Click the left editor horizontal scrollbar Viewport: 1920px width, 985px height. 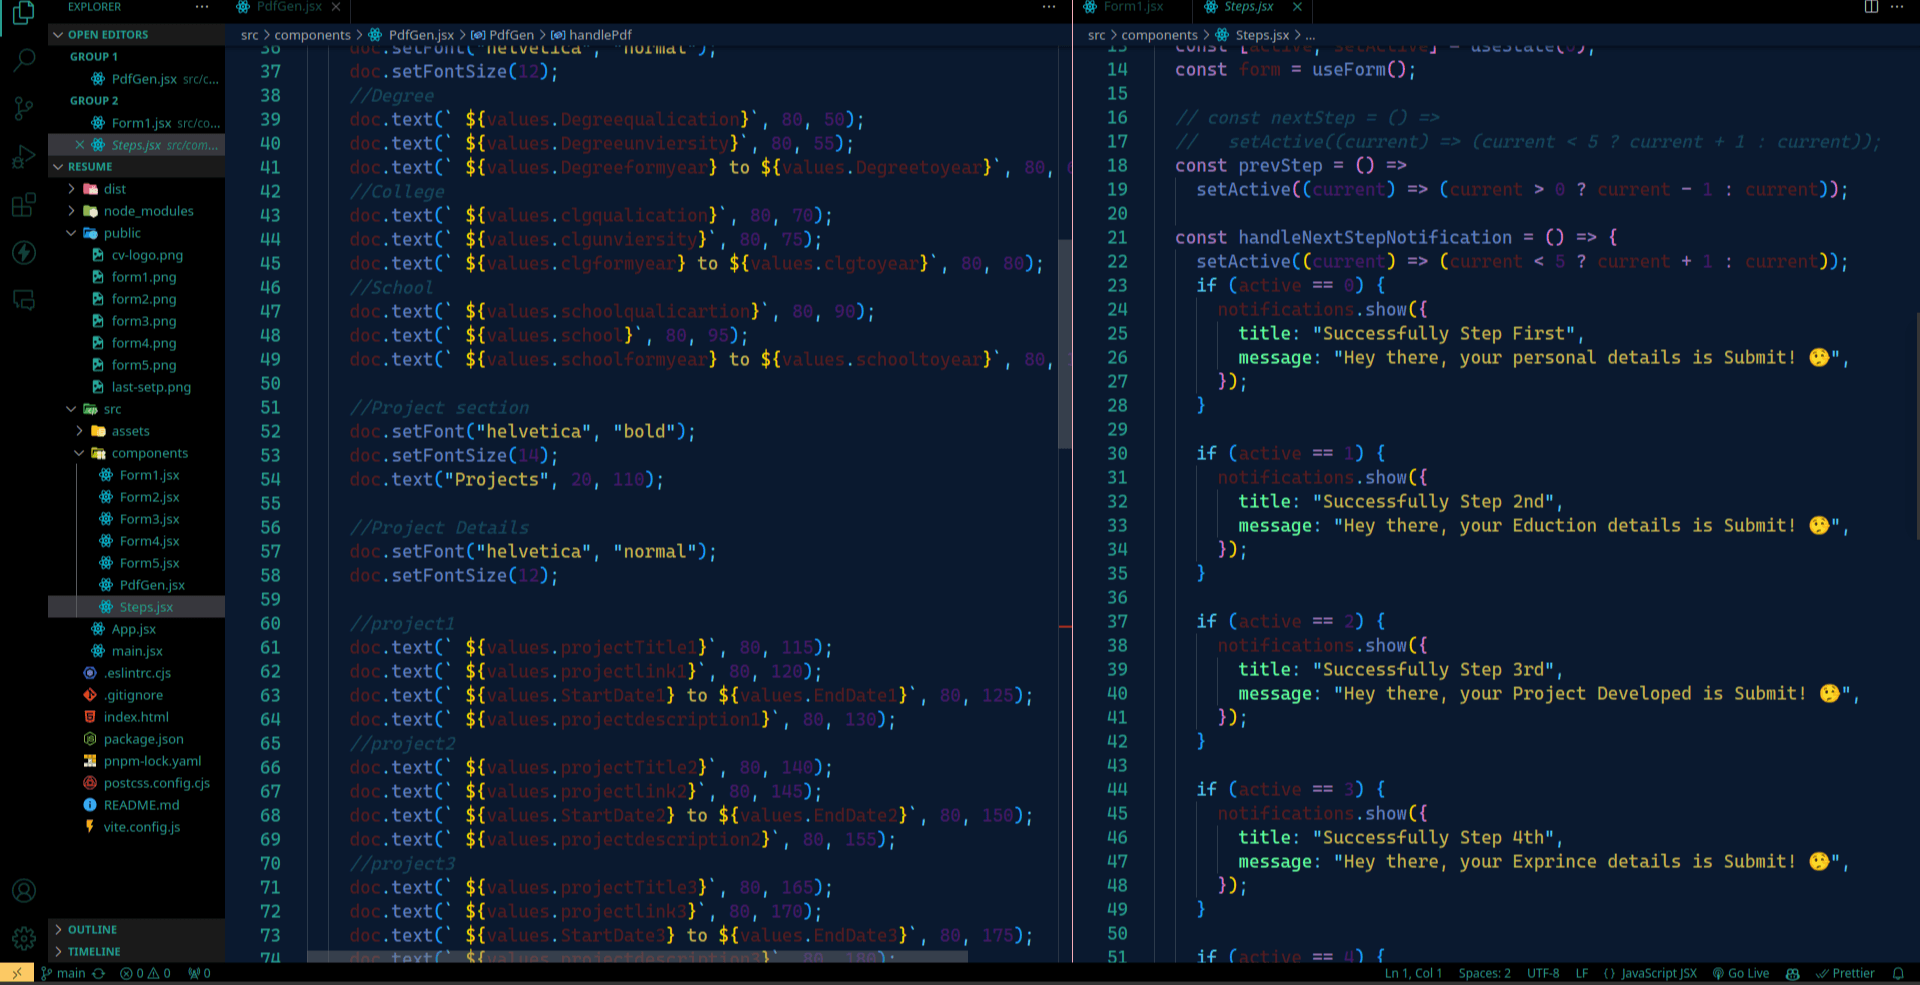[x=637, y=957]
